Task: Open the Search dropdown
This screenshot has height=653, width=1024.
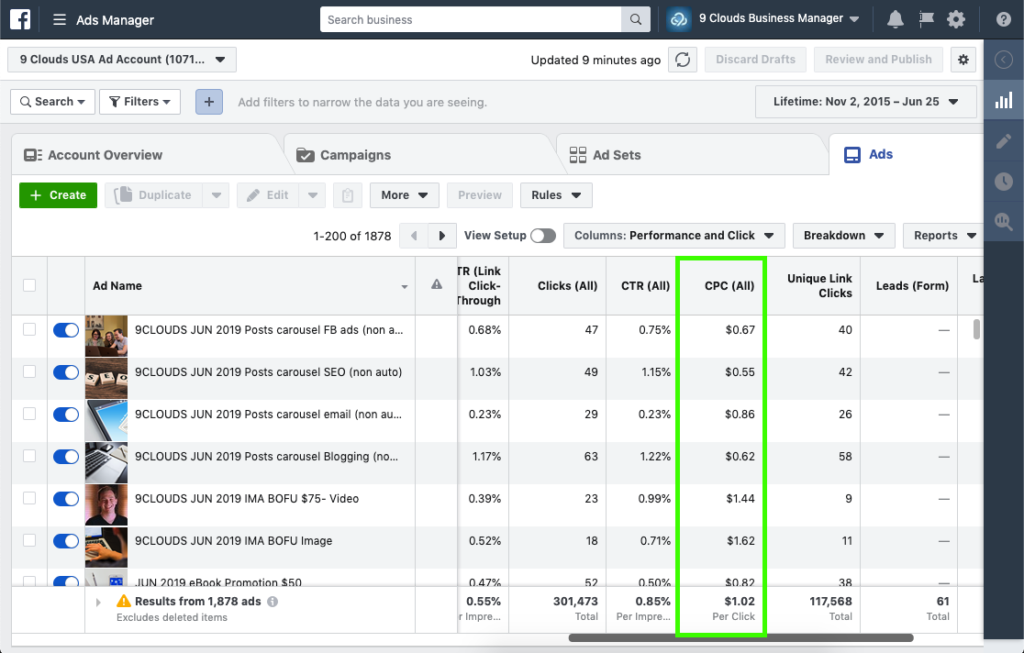Action: coord(53,102)
